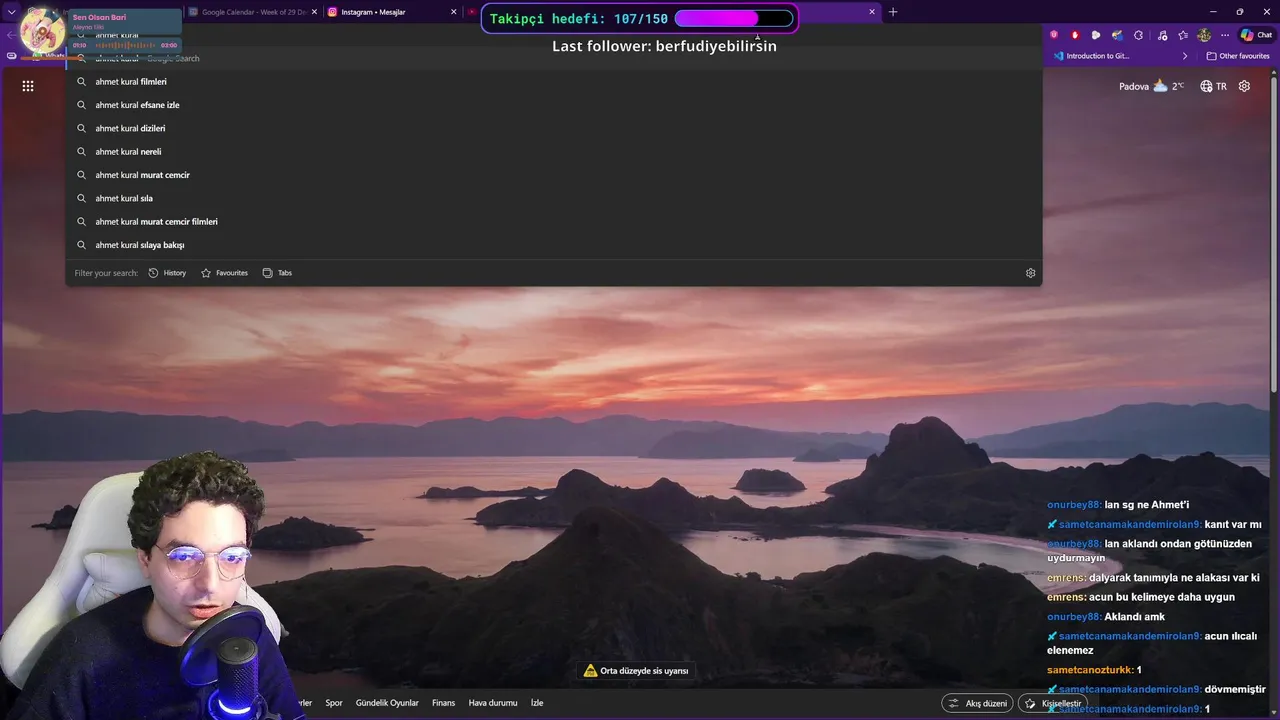This screenshot has height=720, width=1280.
Task: Click 'Orta düzeyde sis uyarısı' alert
Action: [636, 671]
